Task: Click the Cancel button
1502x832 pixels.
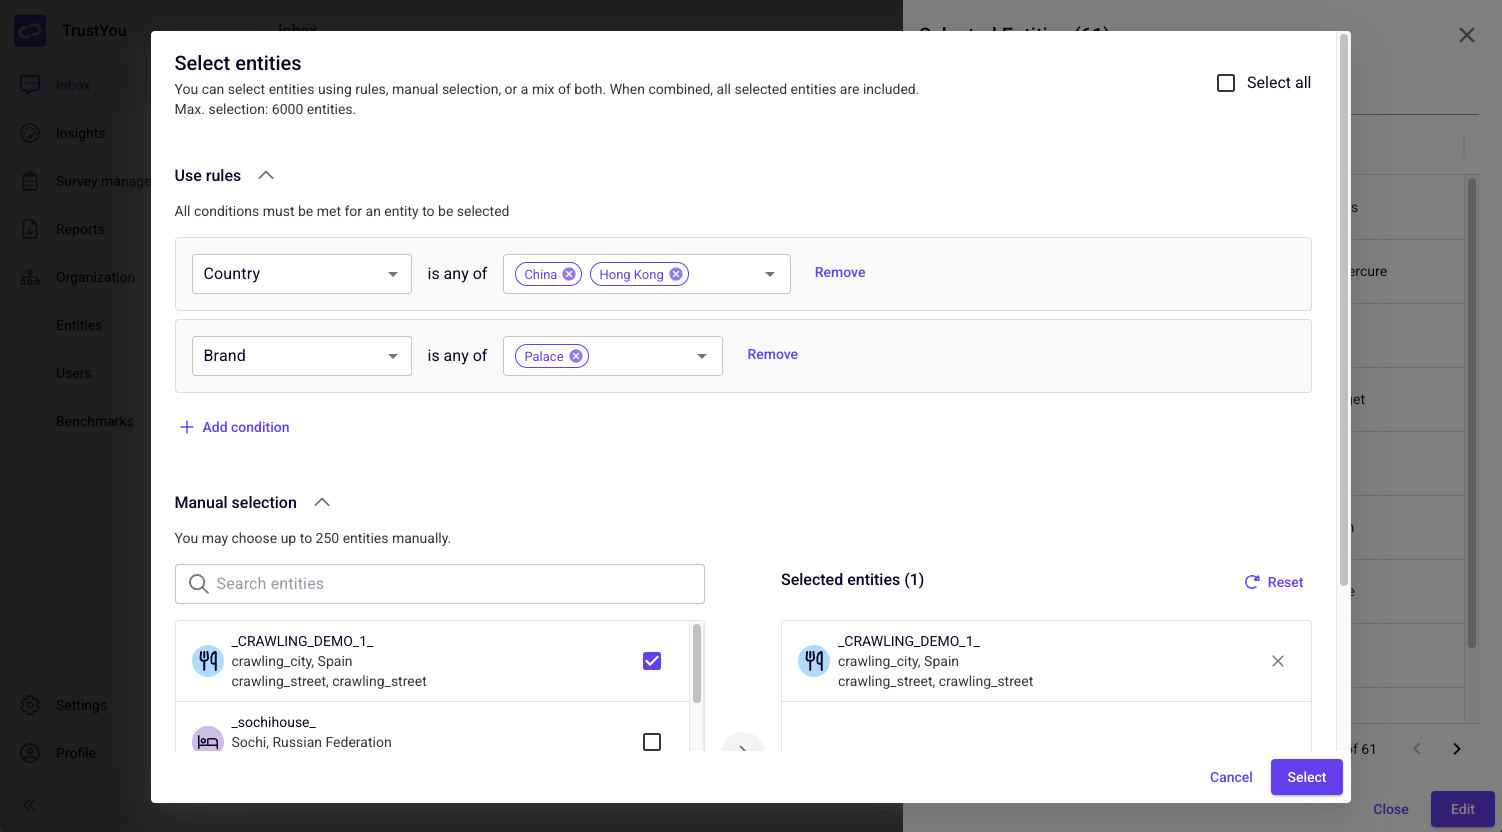Action: pos(1231,777)
